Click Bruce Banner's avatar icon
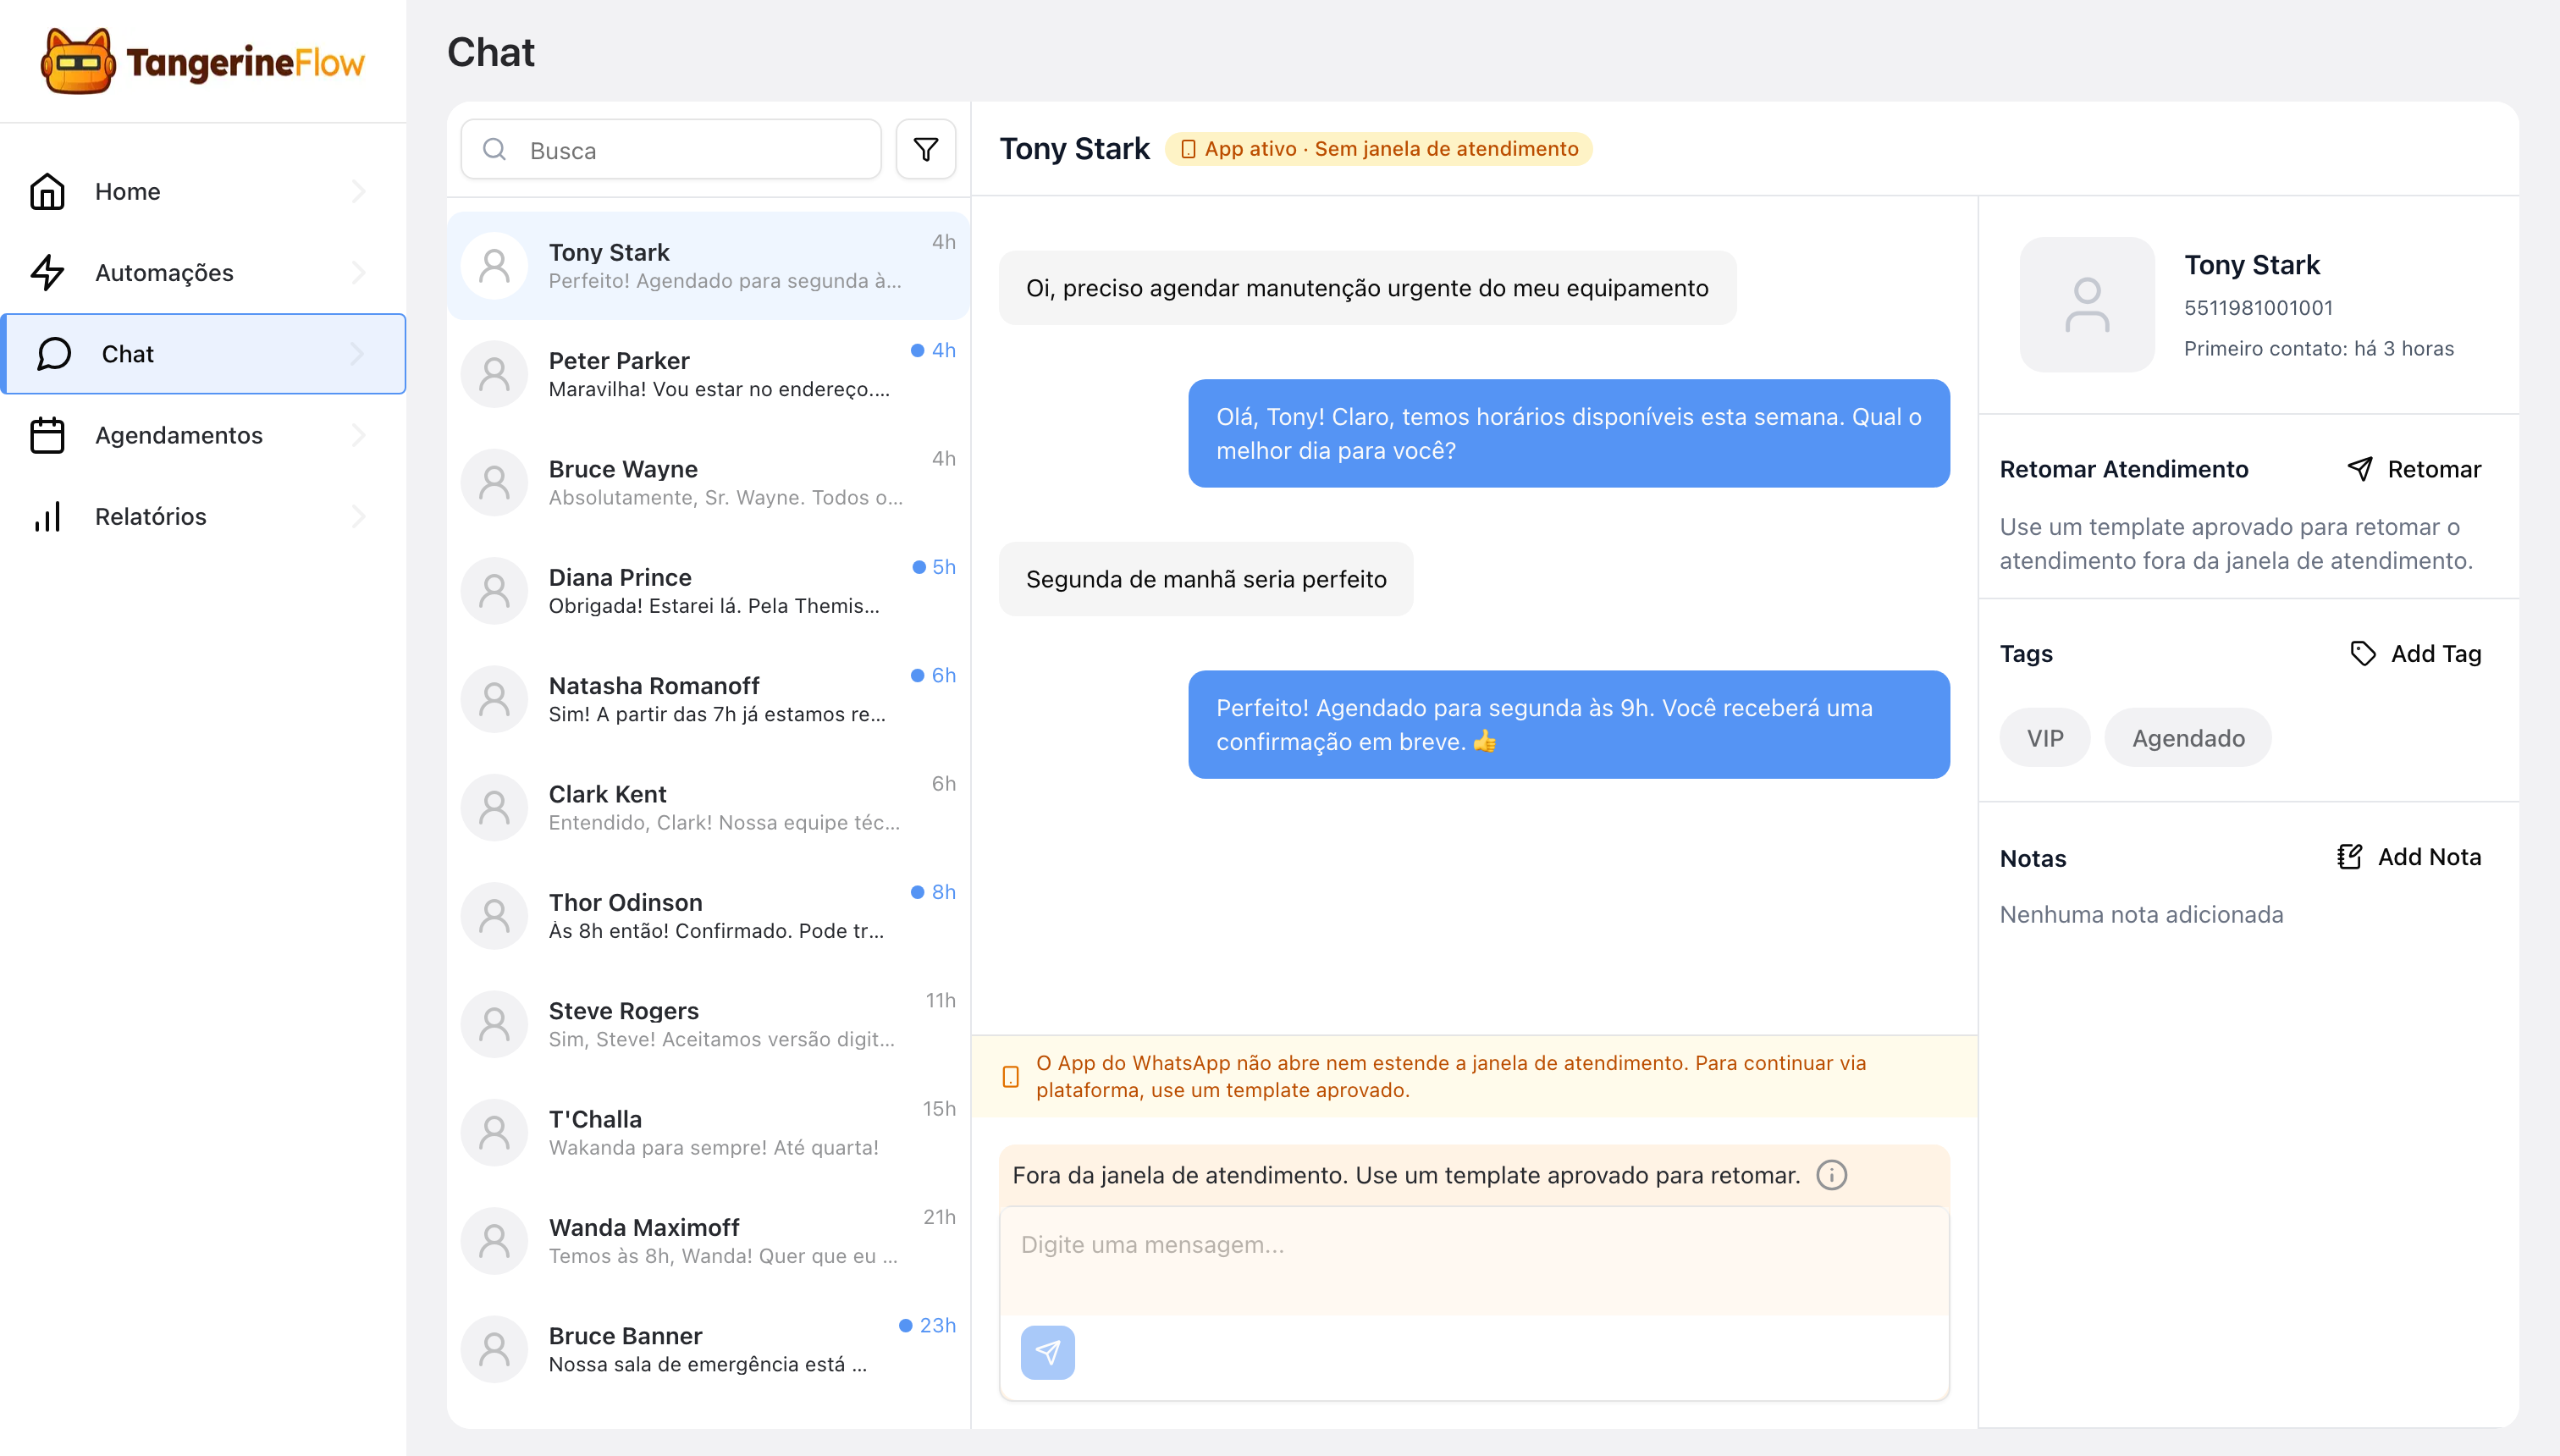2560x1456 pixels. [x=494, y=1349]
